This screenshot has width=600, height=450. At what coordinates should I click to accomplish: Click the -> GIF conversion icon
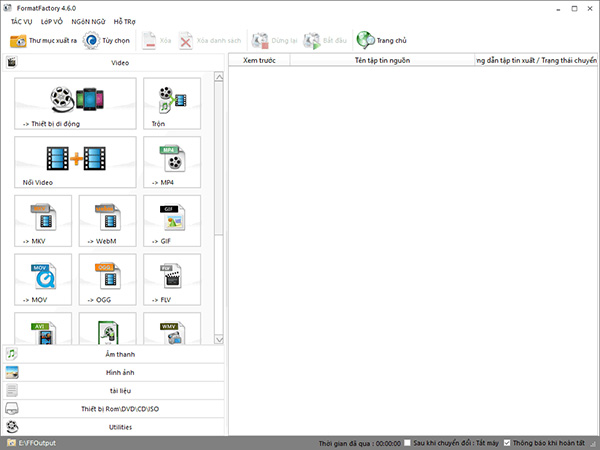171,221
